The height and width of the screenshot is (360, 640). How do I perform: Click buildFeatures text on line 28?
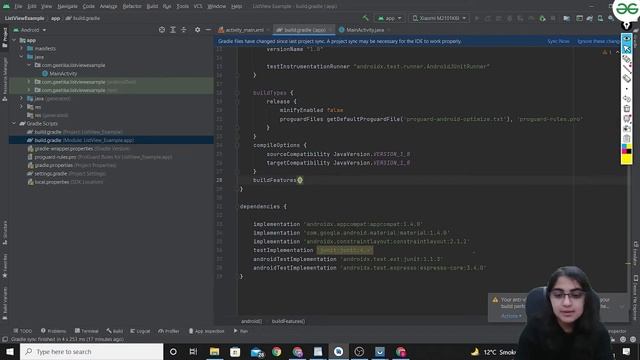coord(275,180)
